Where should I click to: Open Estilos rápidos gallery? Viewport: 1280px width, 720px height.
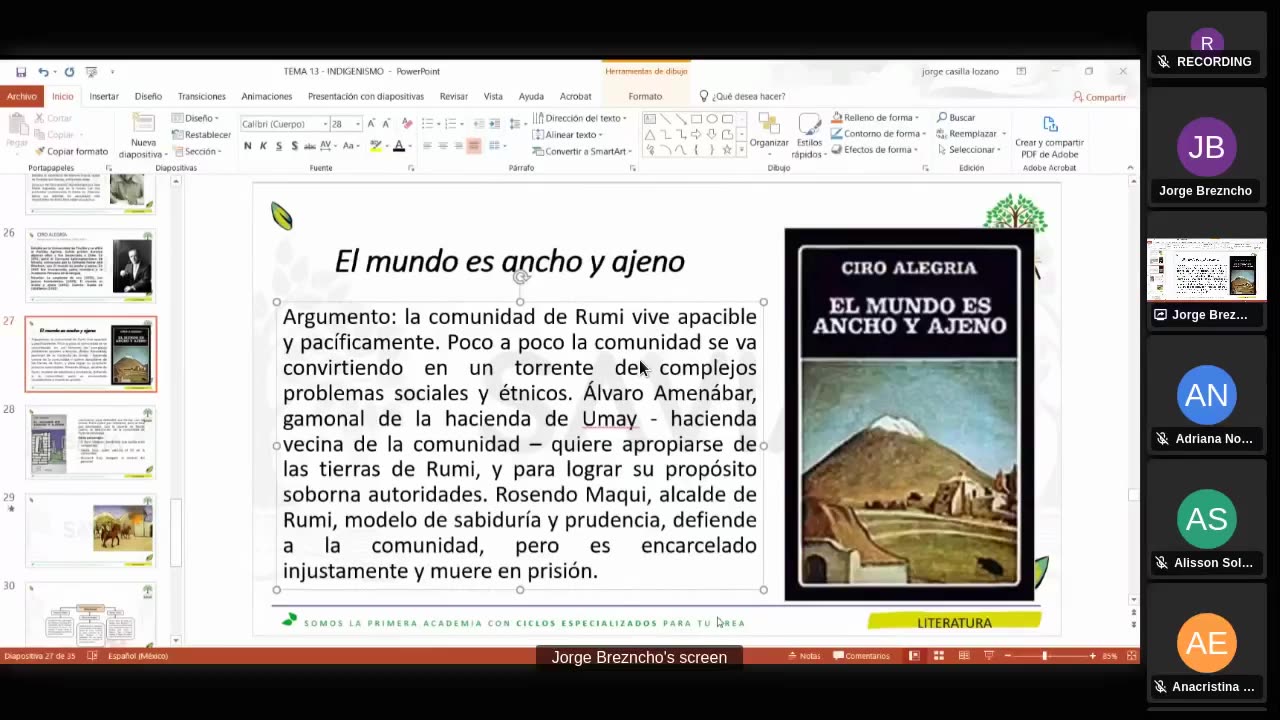pyautogui.click(x=808, y=136)
